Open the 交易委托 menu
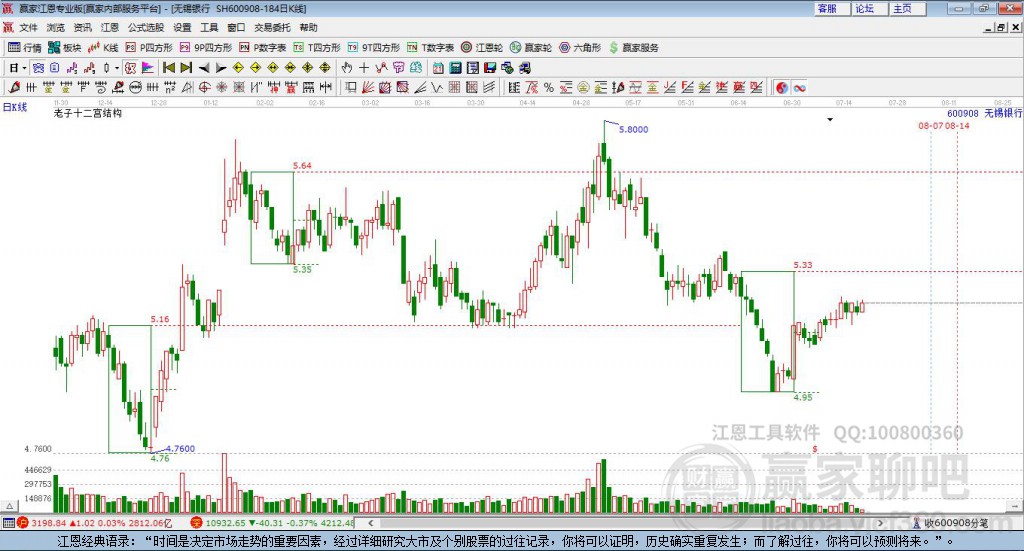Screen dimensions: 1024x551 (x=272, y=27)
